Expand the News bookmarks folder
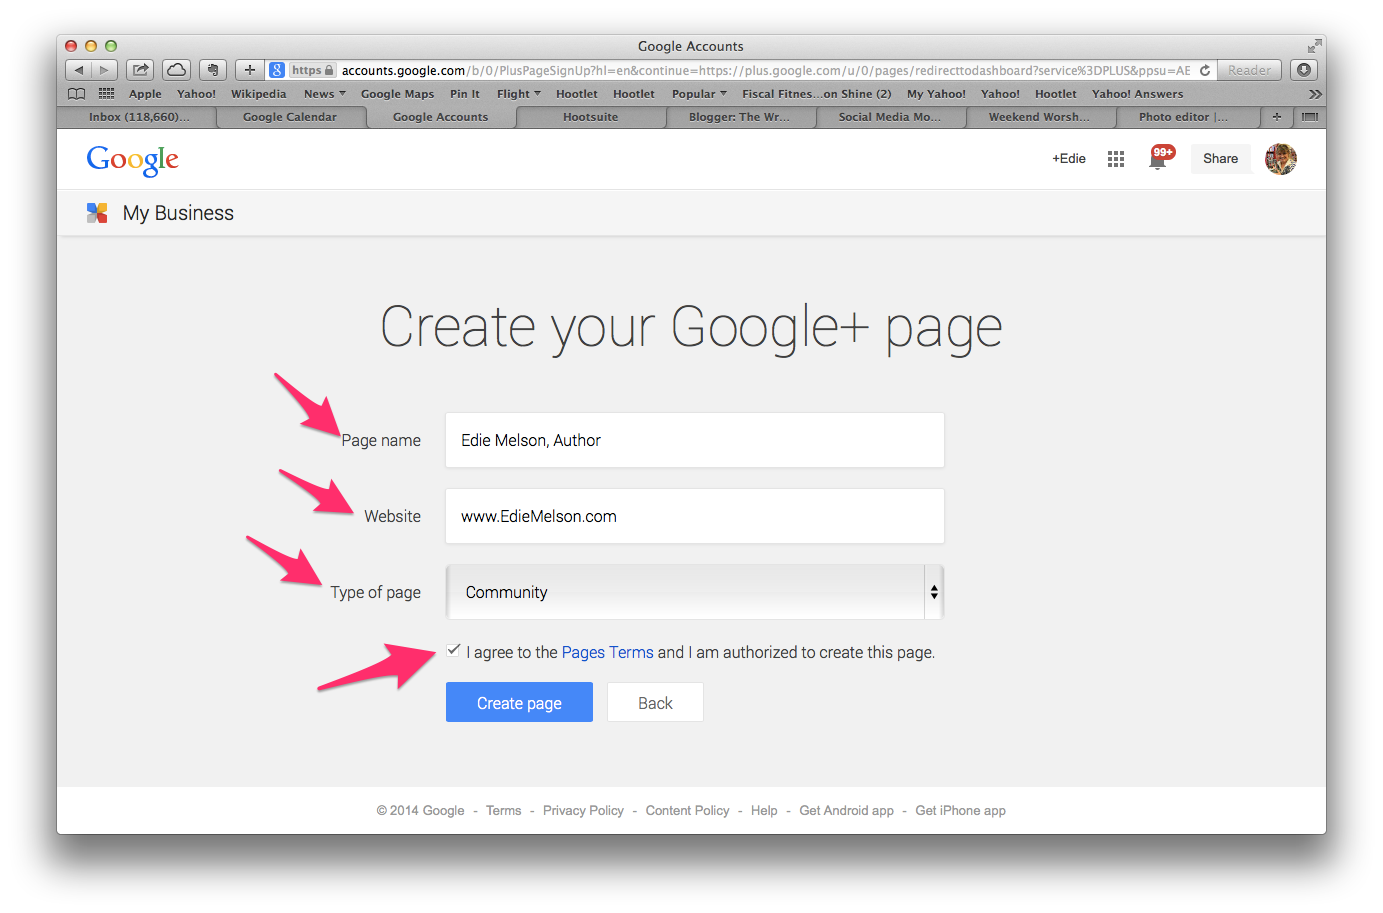This screenshot has height=913, width=1383. pos(325,94)
